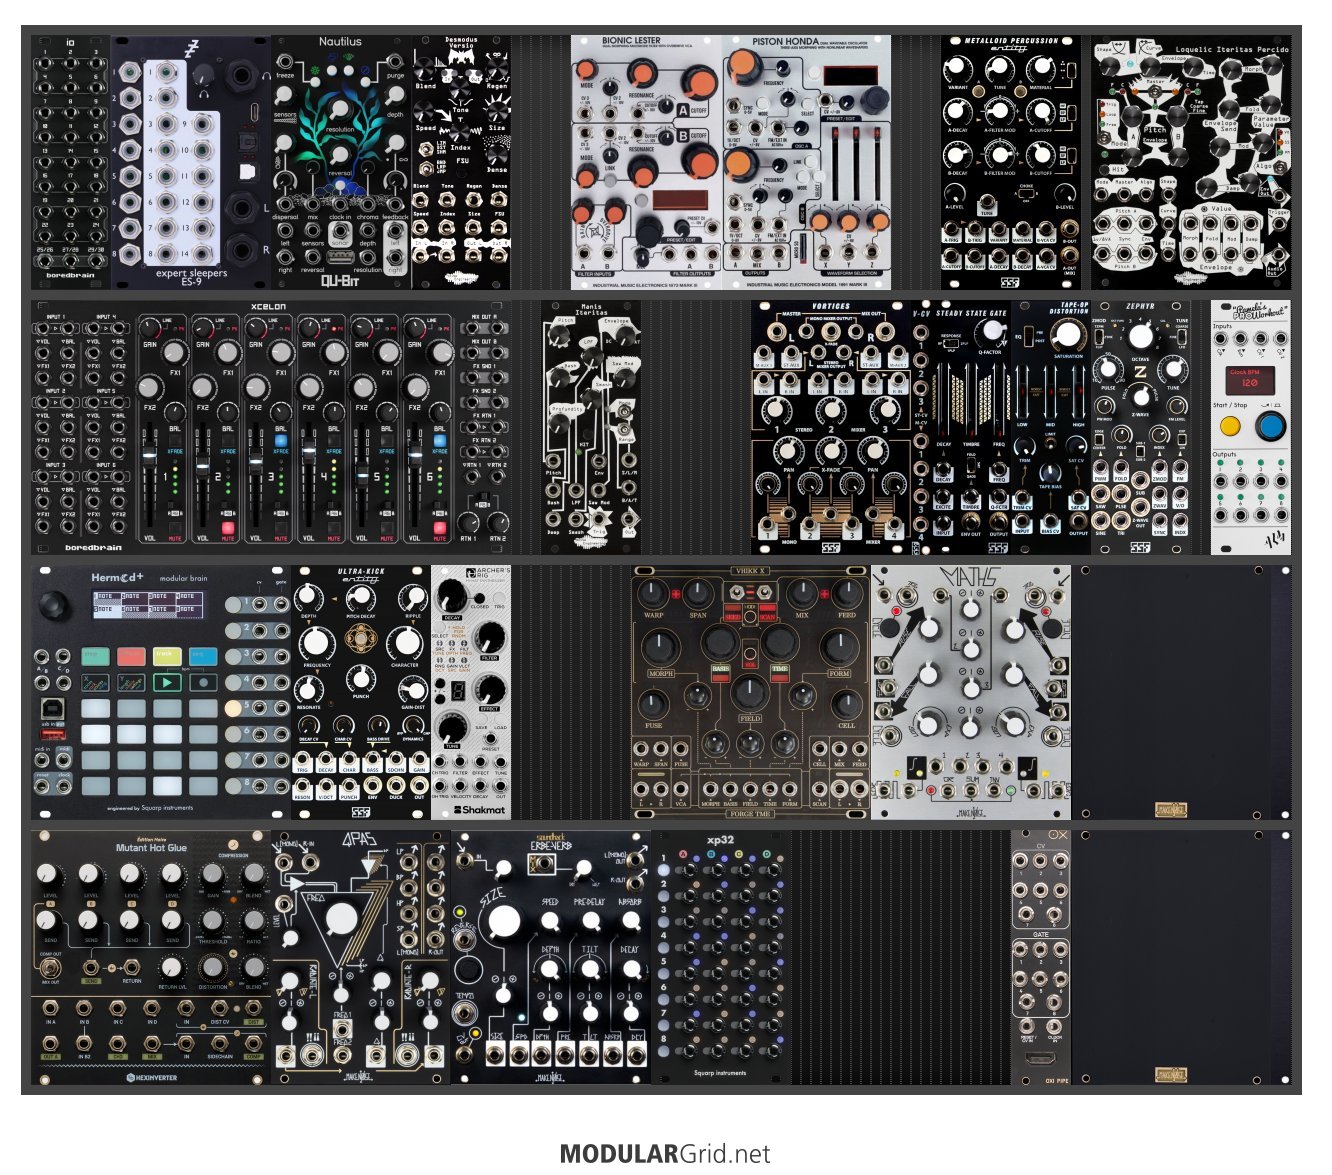Select the Bionic Lester module
The height and width of the screenshot is (1175, 1332).
(646, 163)
